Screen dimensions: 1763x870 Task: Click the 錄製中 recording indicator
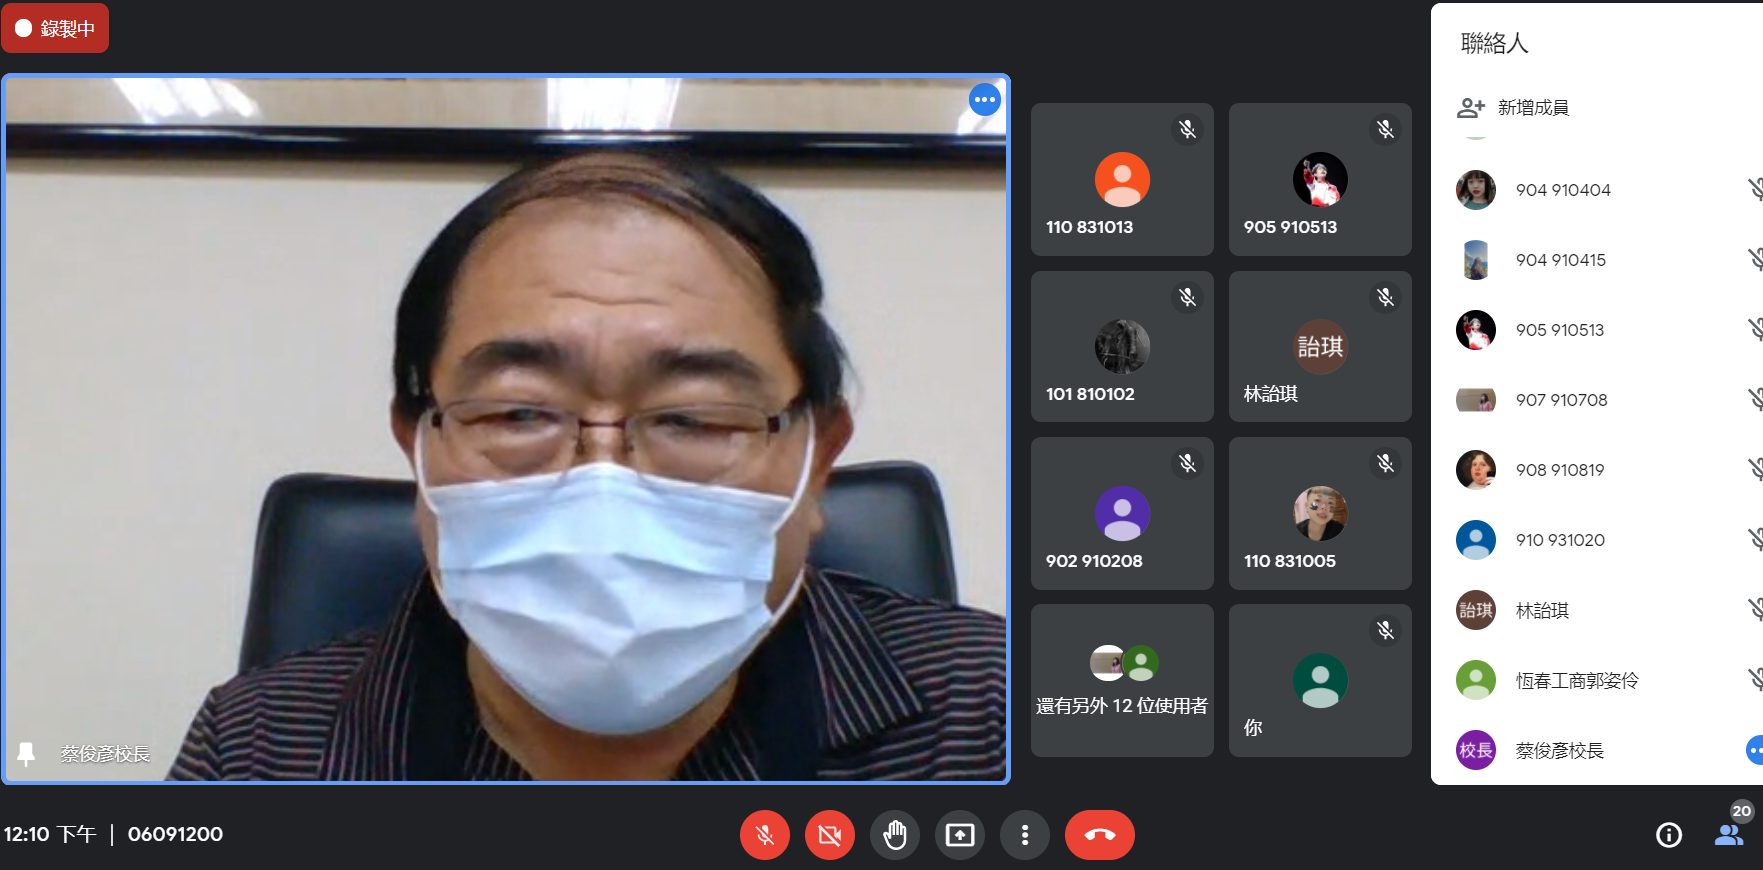(55, 28)
